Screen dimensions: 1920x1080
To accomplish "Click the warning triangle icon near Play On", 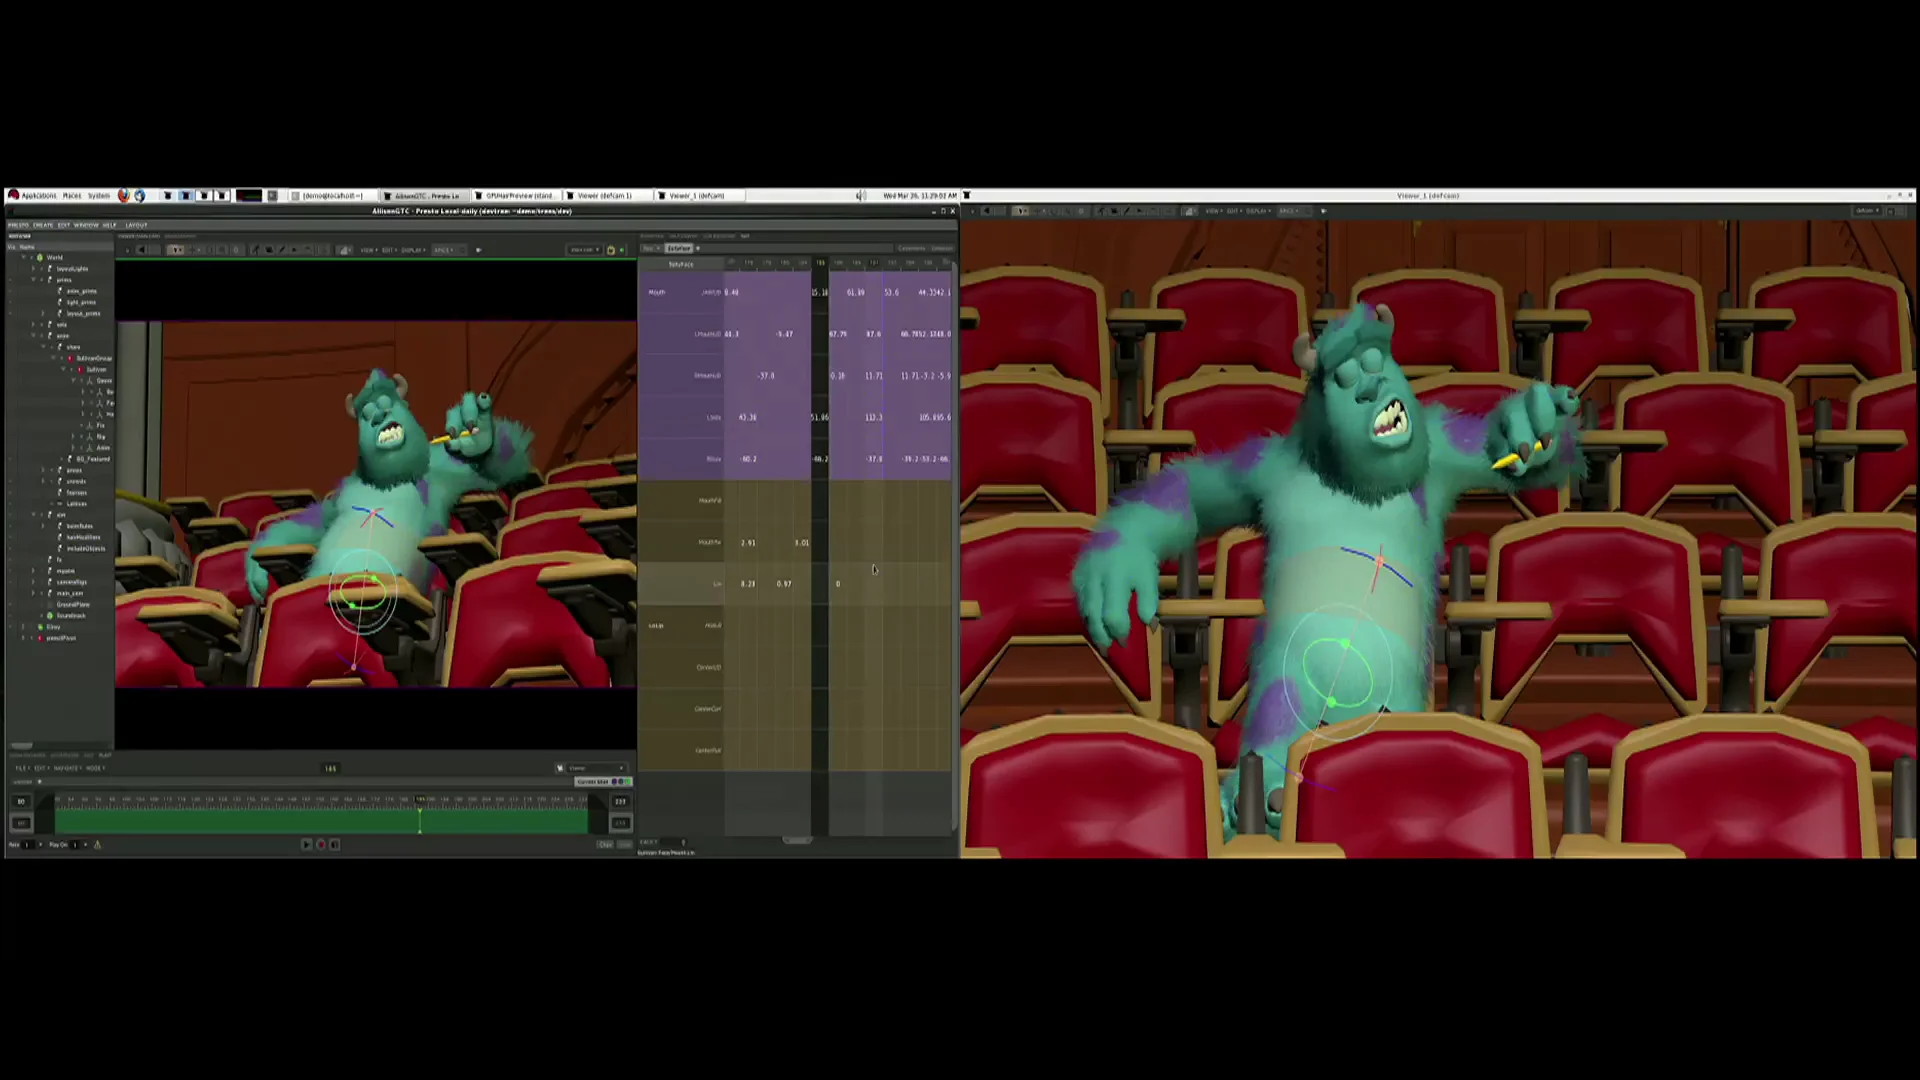I will [x=97, y=844].
